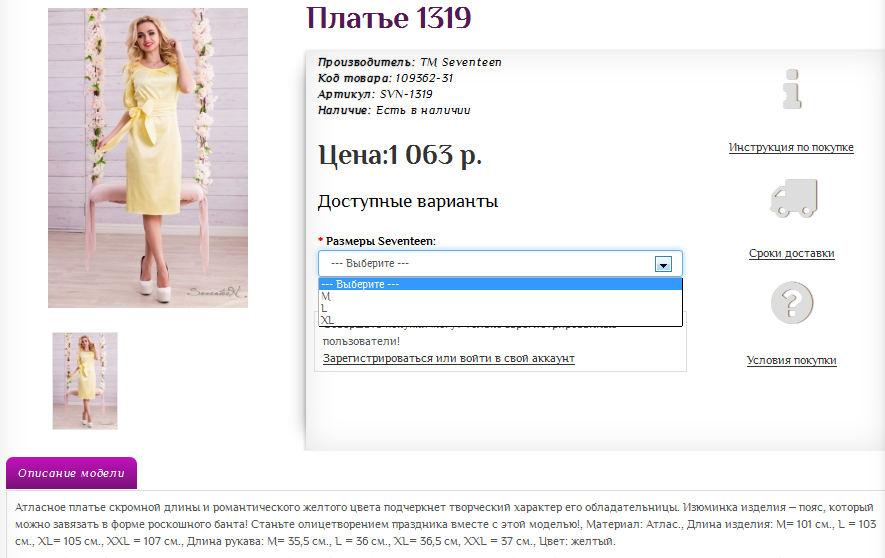
Task: Click the delivery truck icon
Action: (x=793, y=198)
